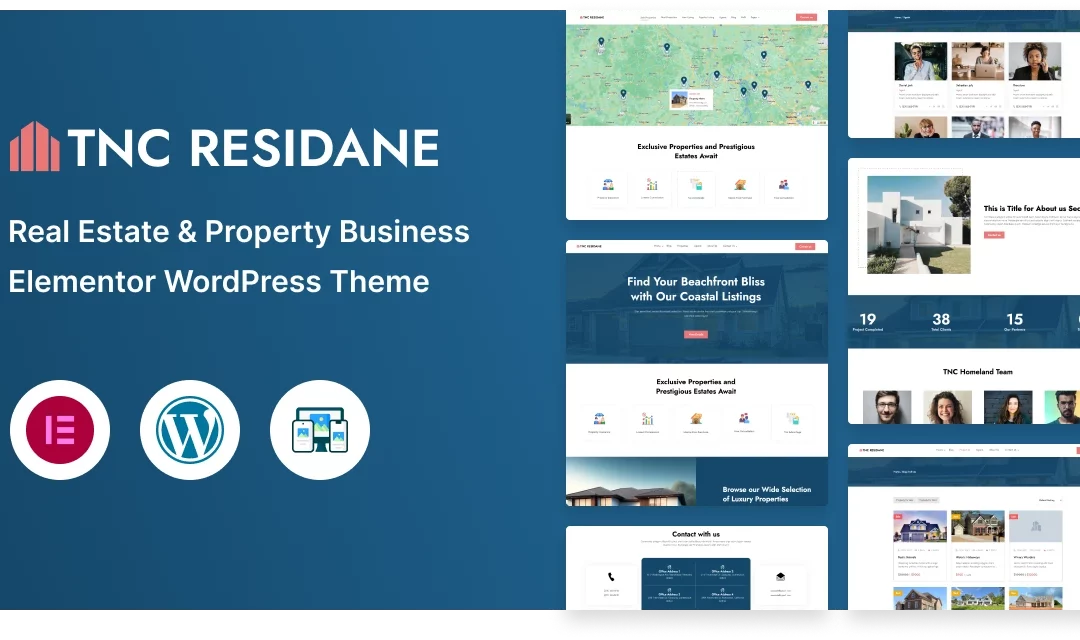Click 'This is Title for About us' heading
Screen dimensions: 1080x640
pos(1032,208)
